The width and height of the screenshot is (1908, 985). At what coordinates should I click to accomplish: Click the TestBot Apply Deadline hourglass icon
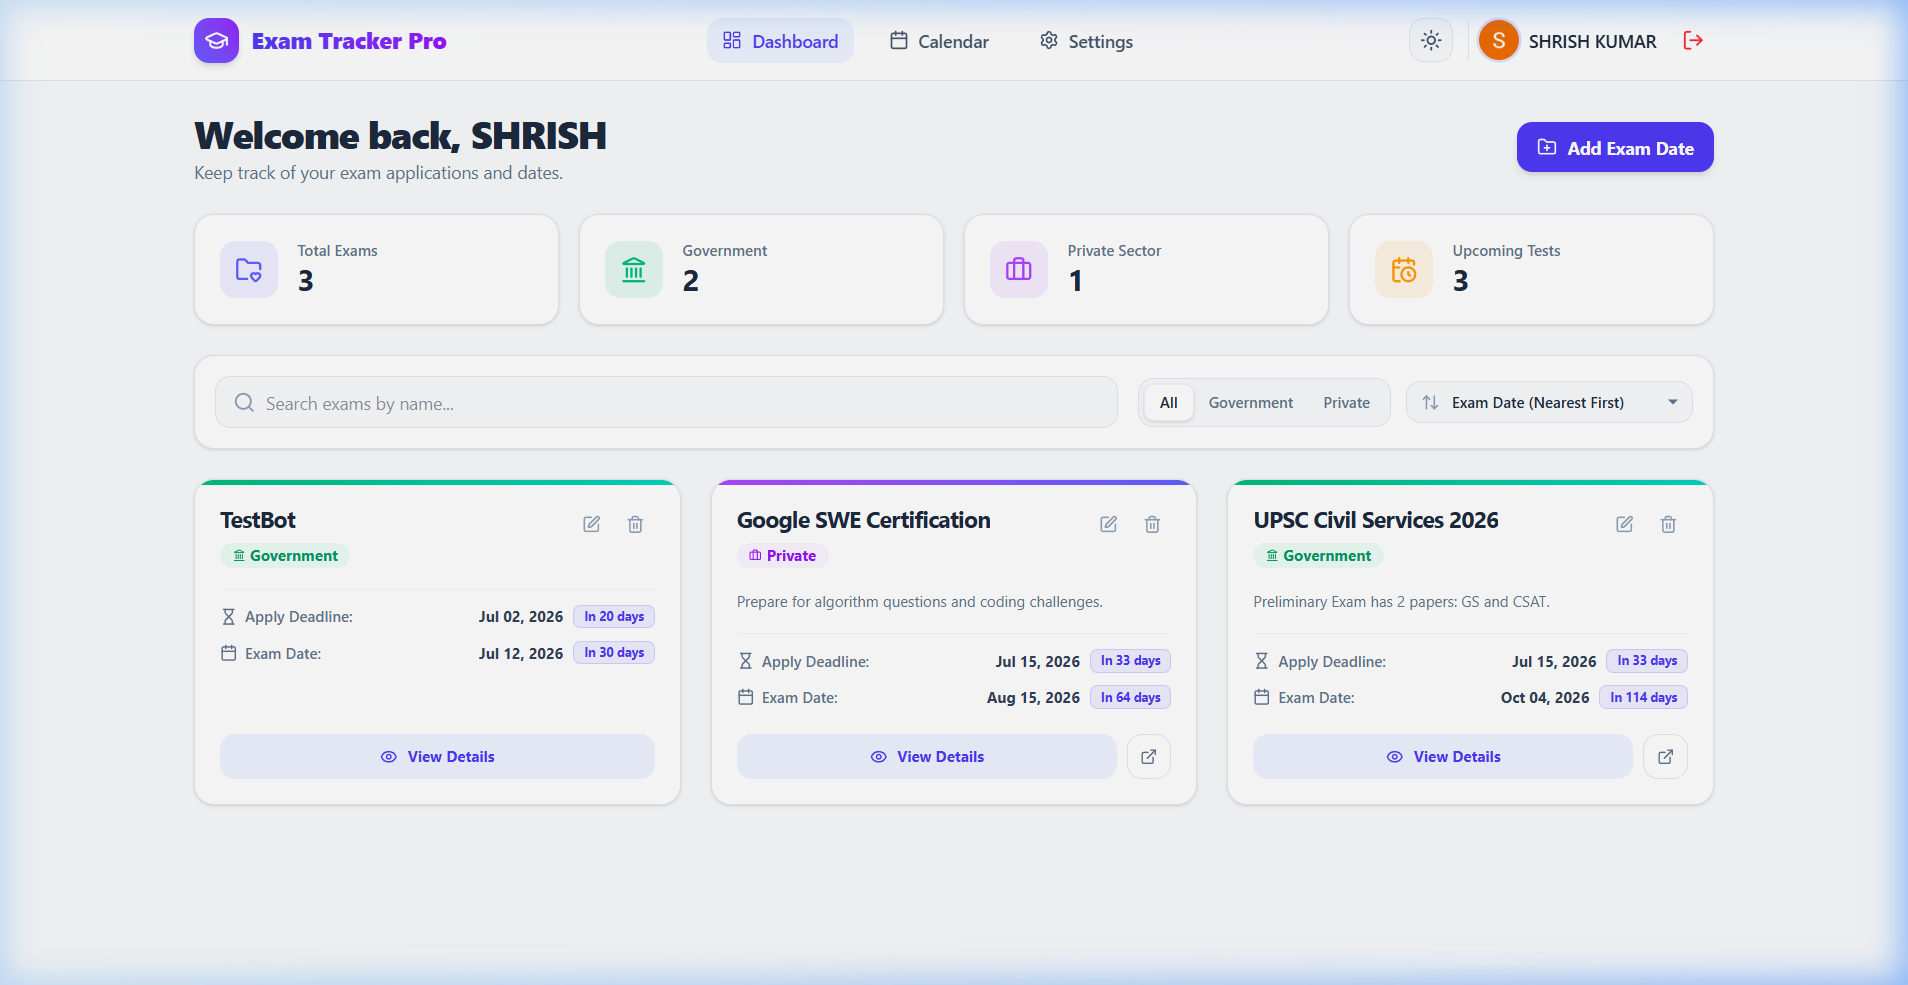[228, 617]
